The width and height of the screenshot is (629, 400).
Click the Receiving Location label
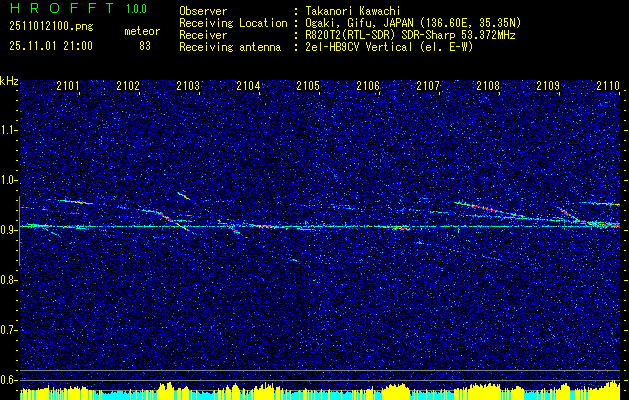(x=233, y=23)
